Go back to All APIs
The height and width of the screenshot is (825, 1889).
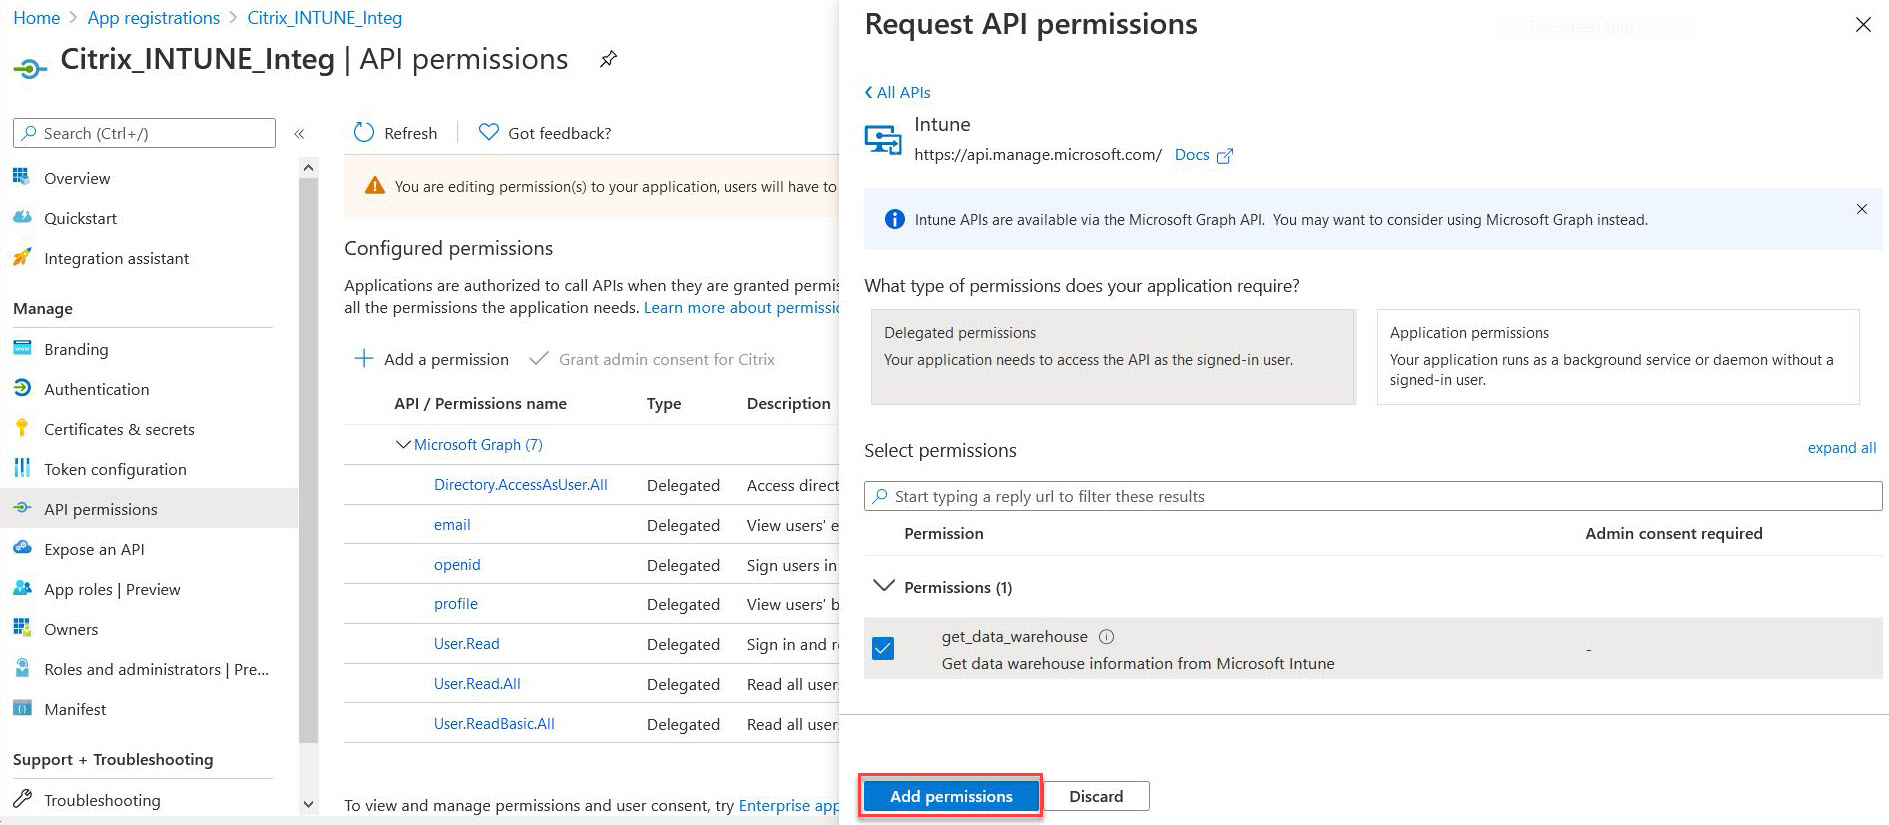897,92
